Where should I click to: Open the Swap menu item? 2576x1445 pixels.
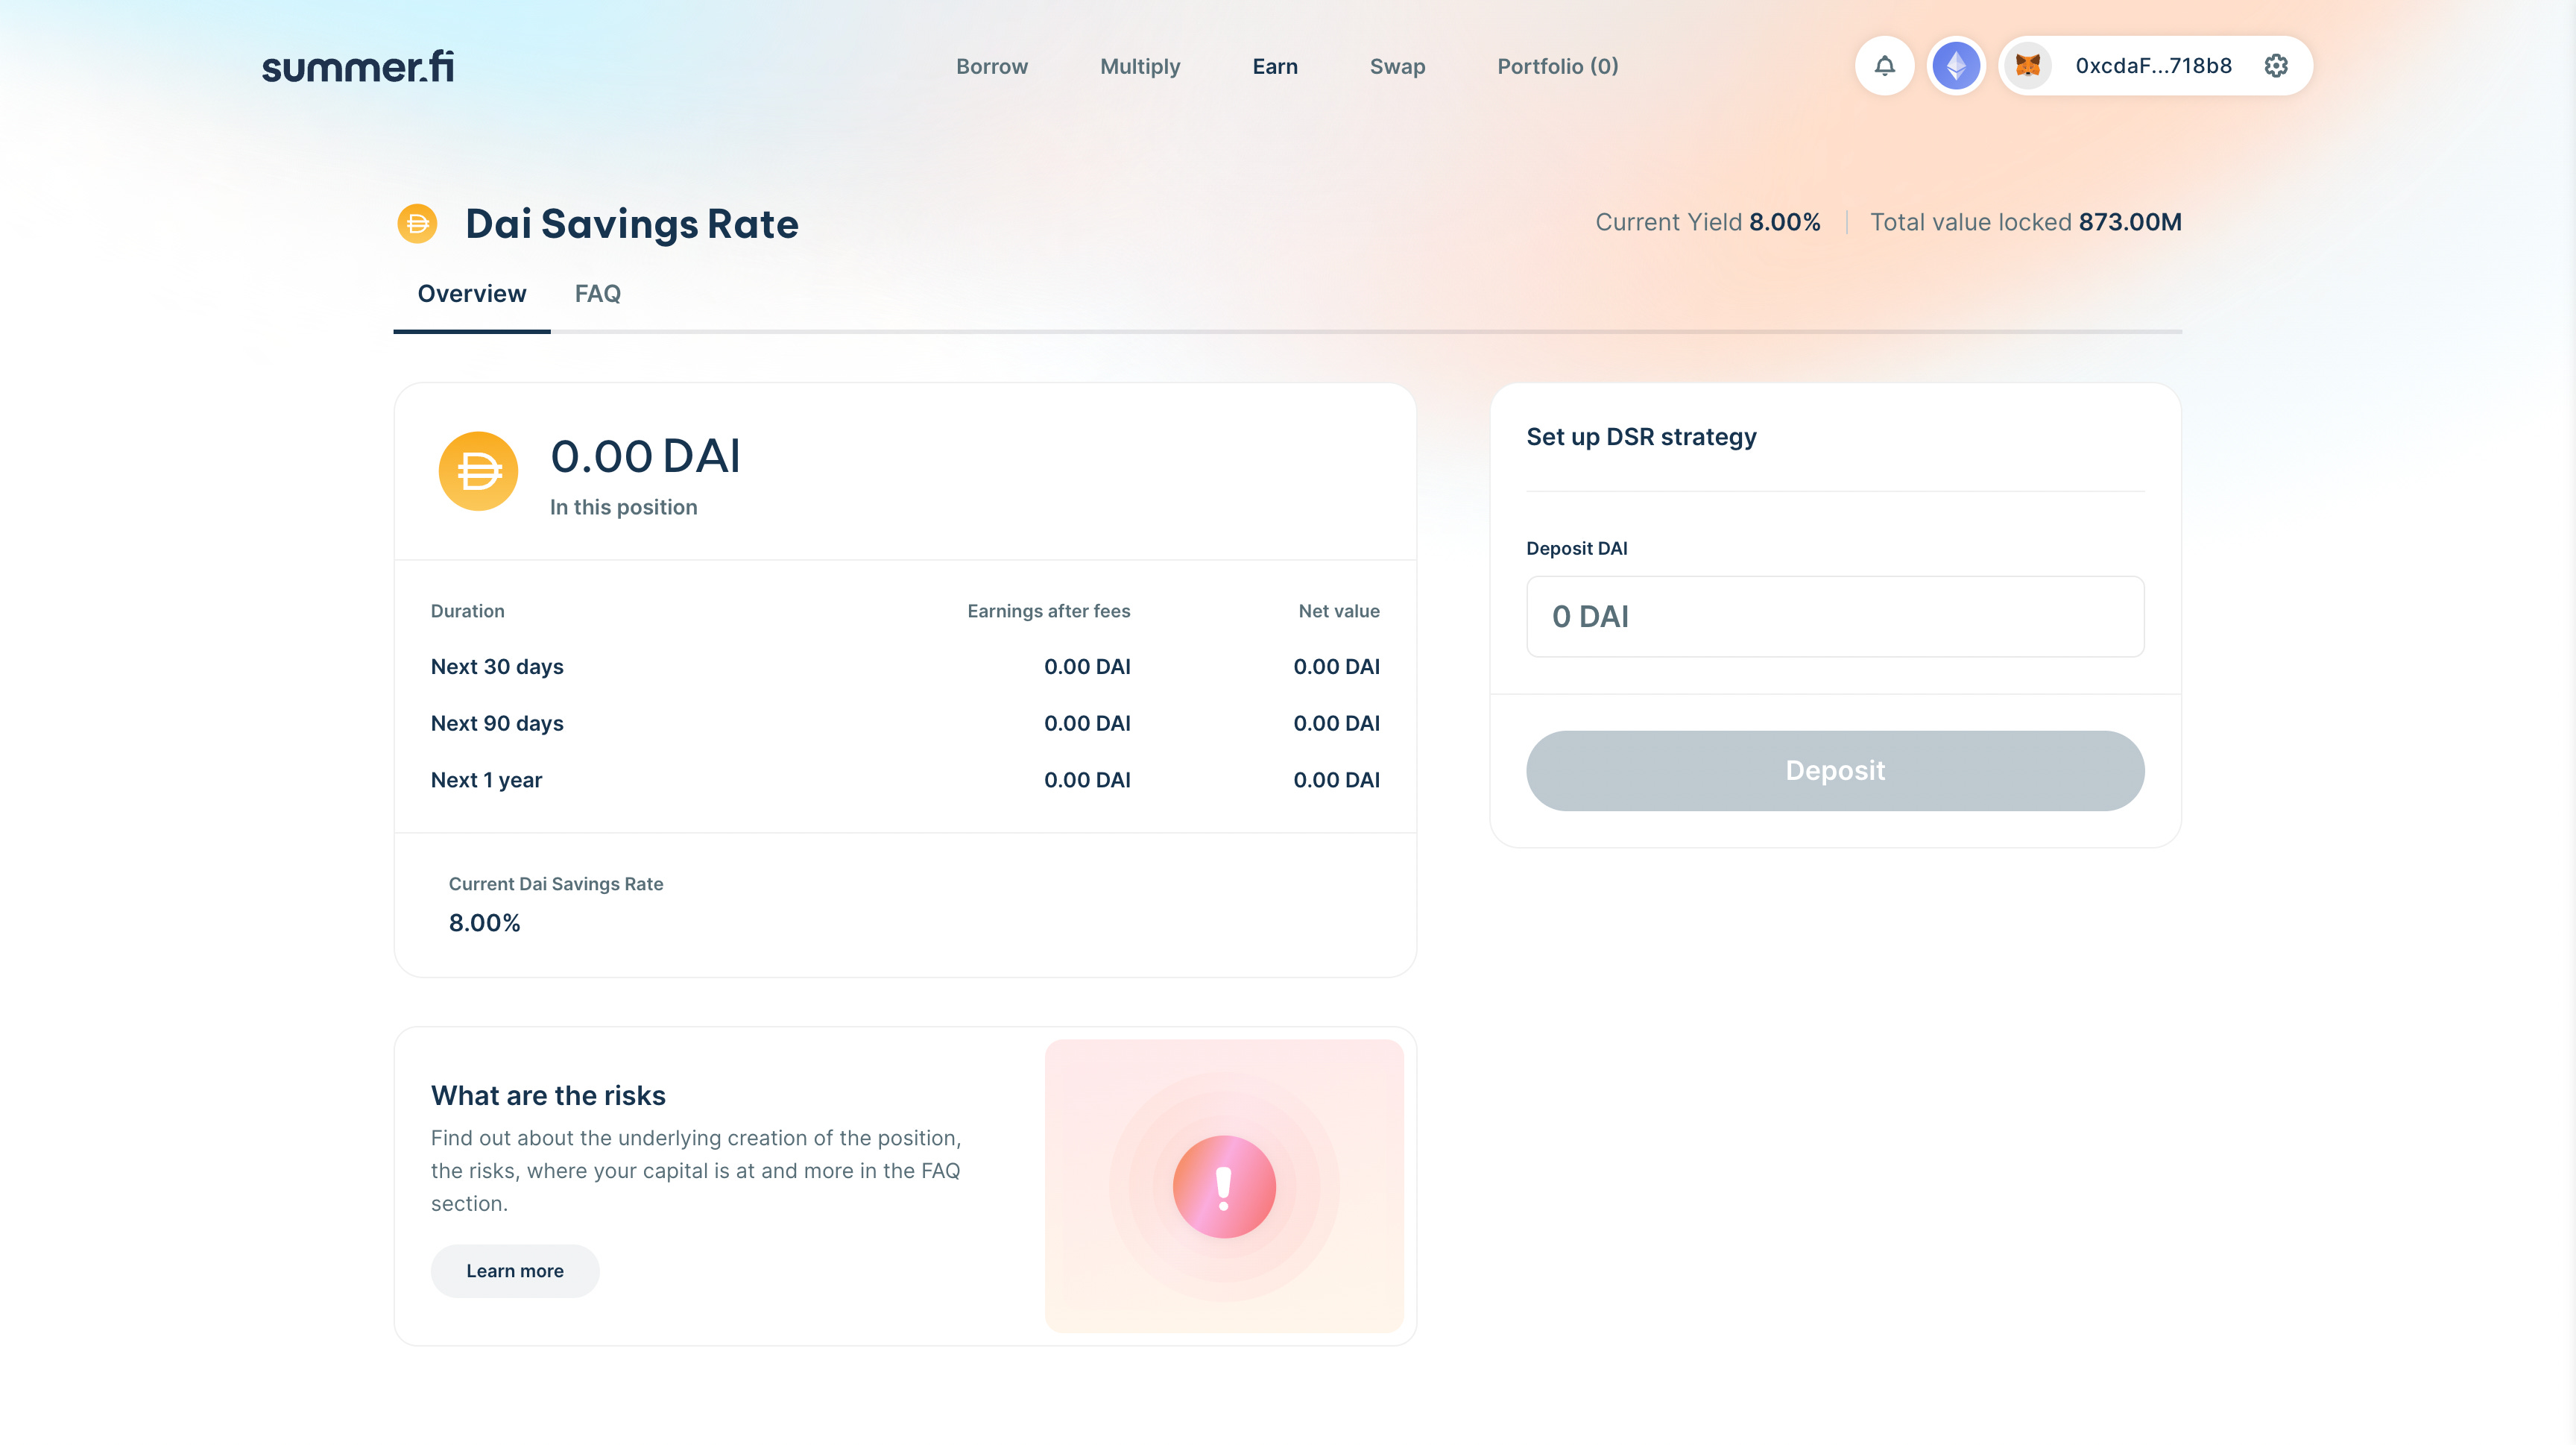(x=1397, y=66)
